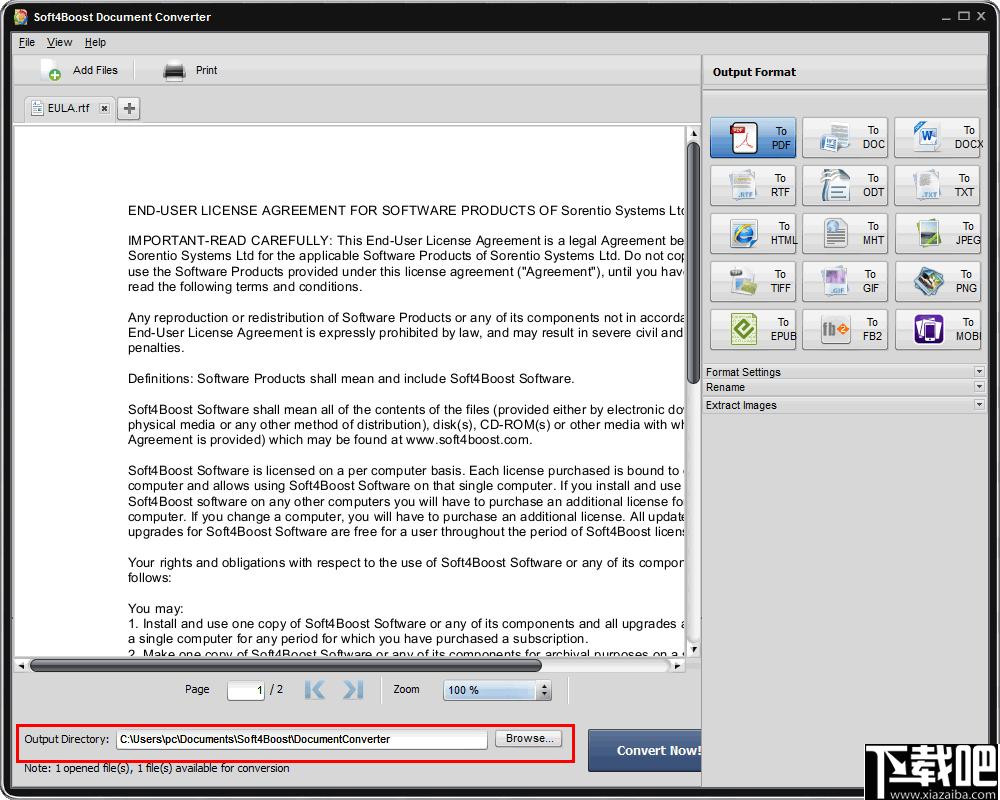The height and width of the screenshot is (800, 1000).
Task: Click the document scroll down arrow
Action: [x=694, y=650]
